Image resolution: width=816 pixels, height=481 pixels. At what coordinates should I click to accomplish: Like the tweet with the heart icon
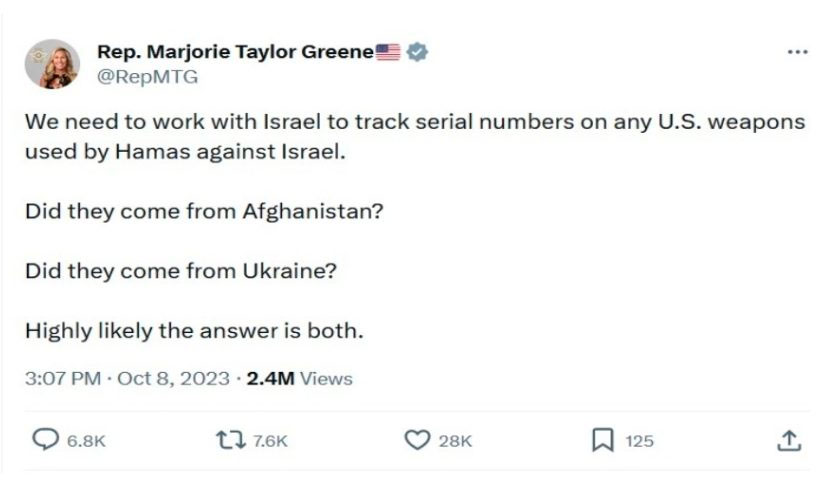(417, 440)
